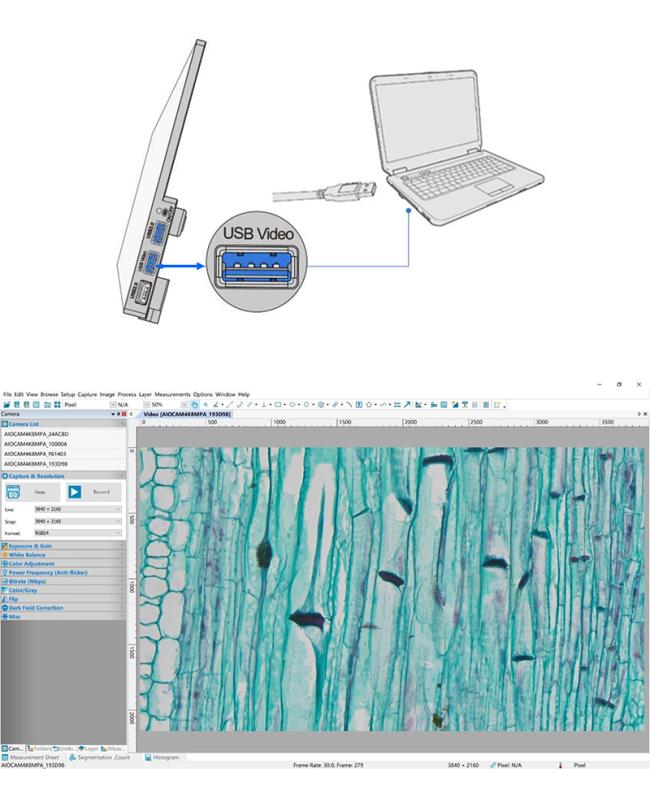Choose the arrow annotation tool in toolbar

point(407,405)
